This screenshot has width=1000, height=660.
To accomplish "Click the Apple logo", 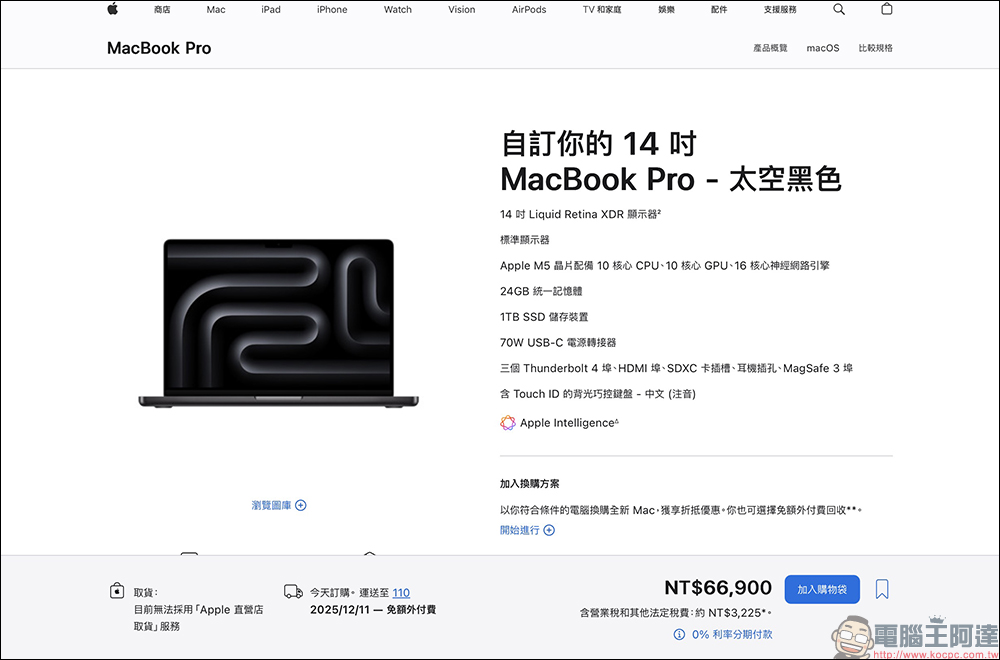I will pyautogui.click(x=112, y=9).
